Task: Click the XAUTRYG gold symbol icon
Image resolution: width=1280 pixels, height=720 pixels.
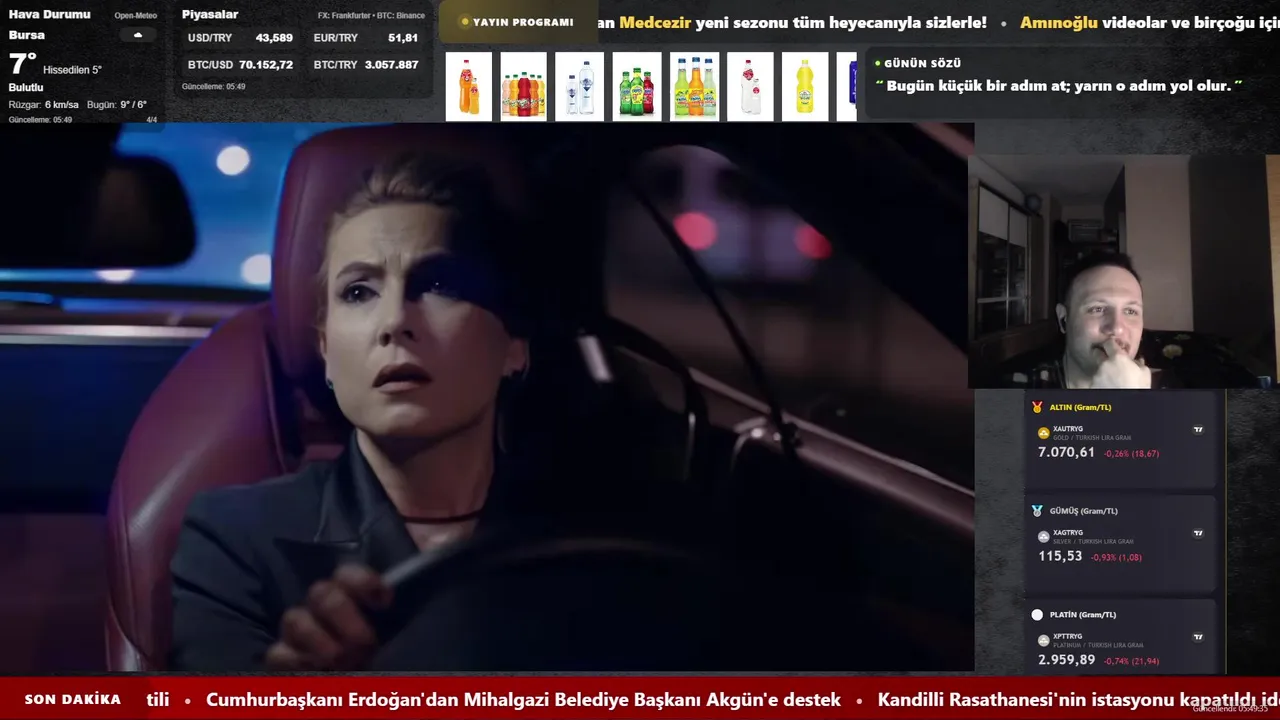Action: pyautogui.click(x=1044, y=433)
